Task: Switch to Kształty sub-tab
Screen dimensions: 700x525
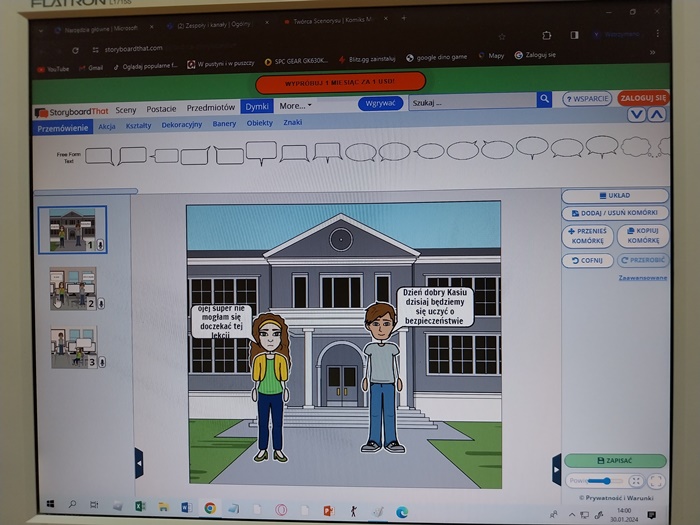Action: pyautogui.click(x=138, y=125)
